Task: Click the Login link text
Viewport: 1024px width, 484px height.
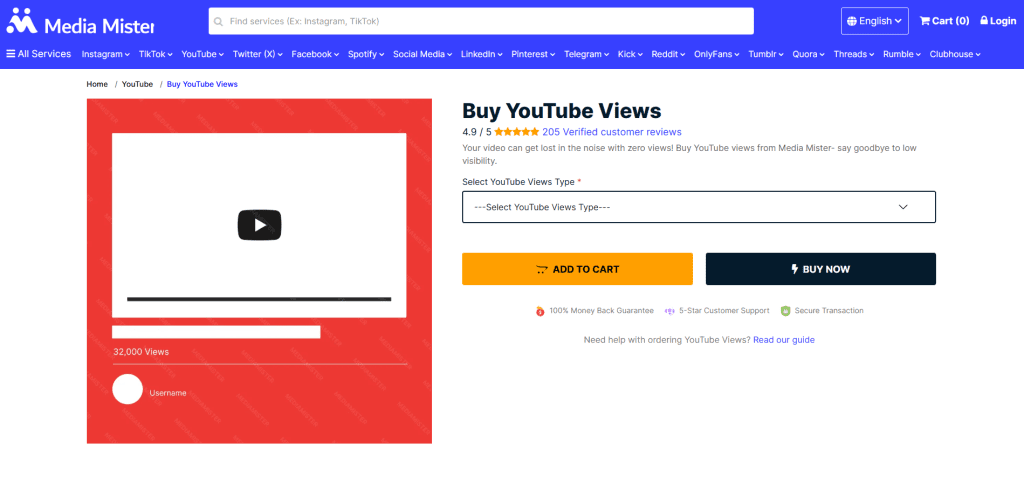Action: pyautogui.click(x=1002, y=21)
